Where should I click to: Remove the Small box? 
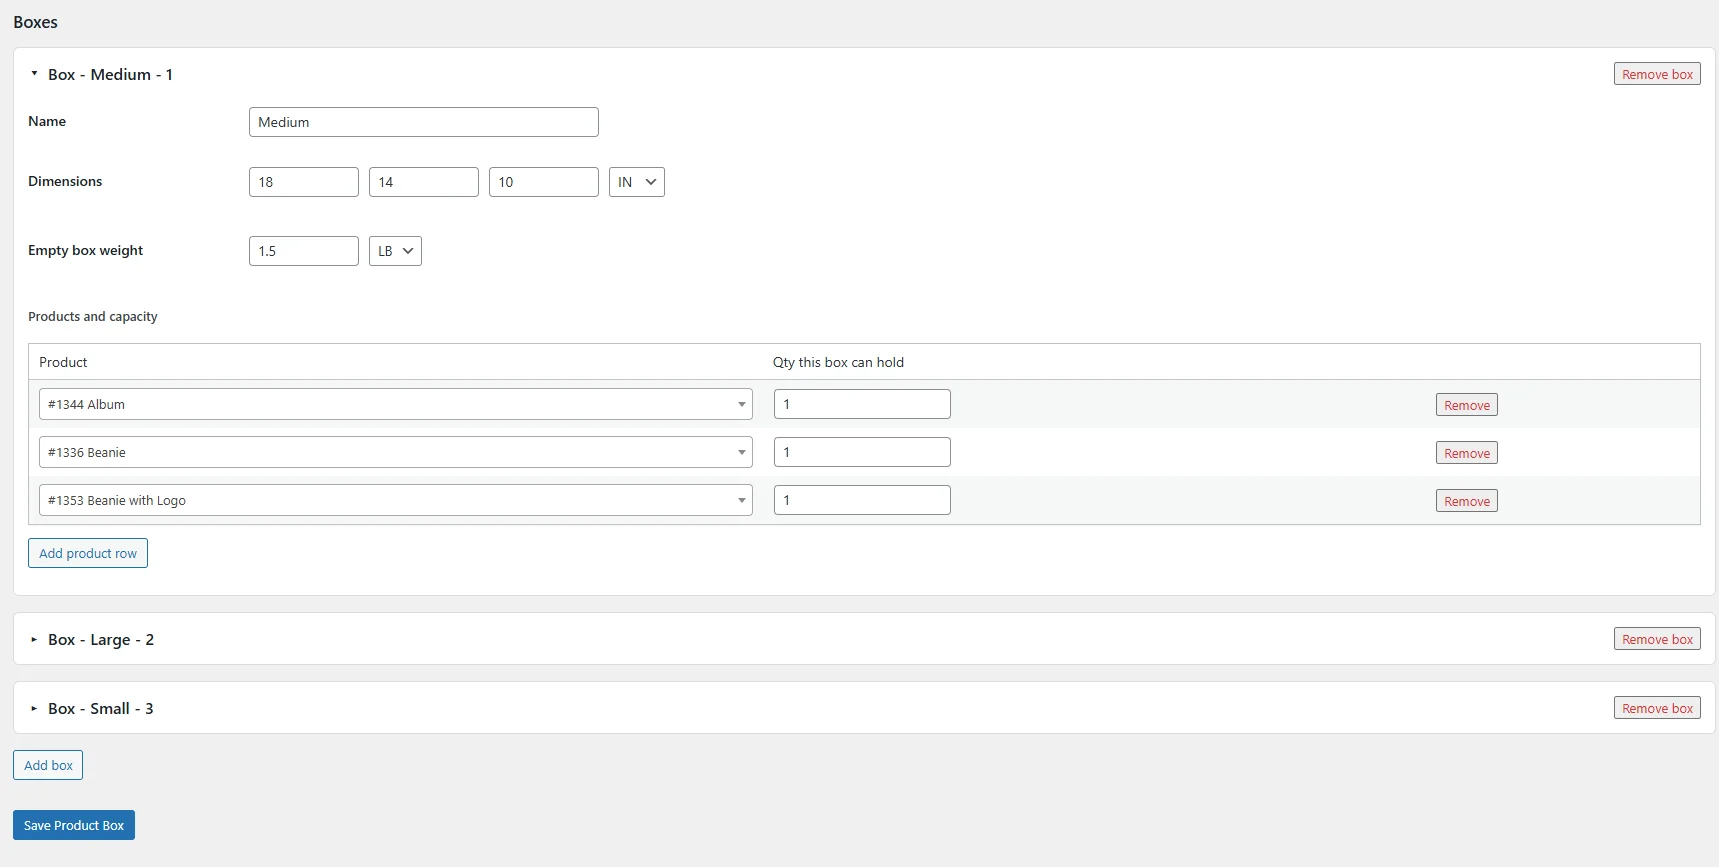(1657, 708)
